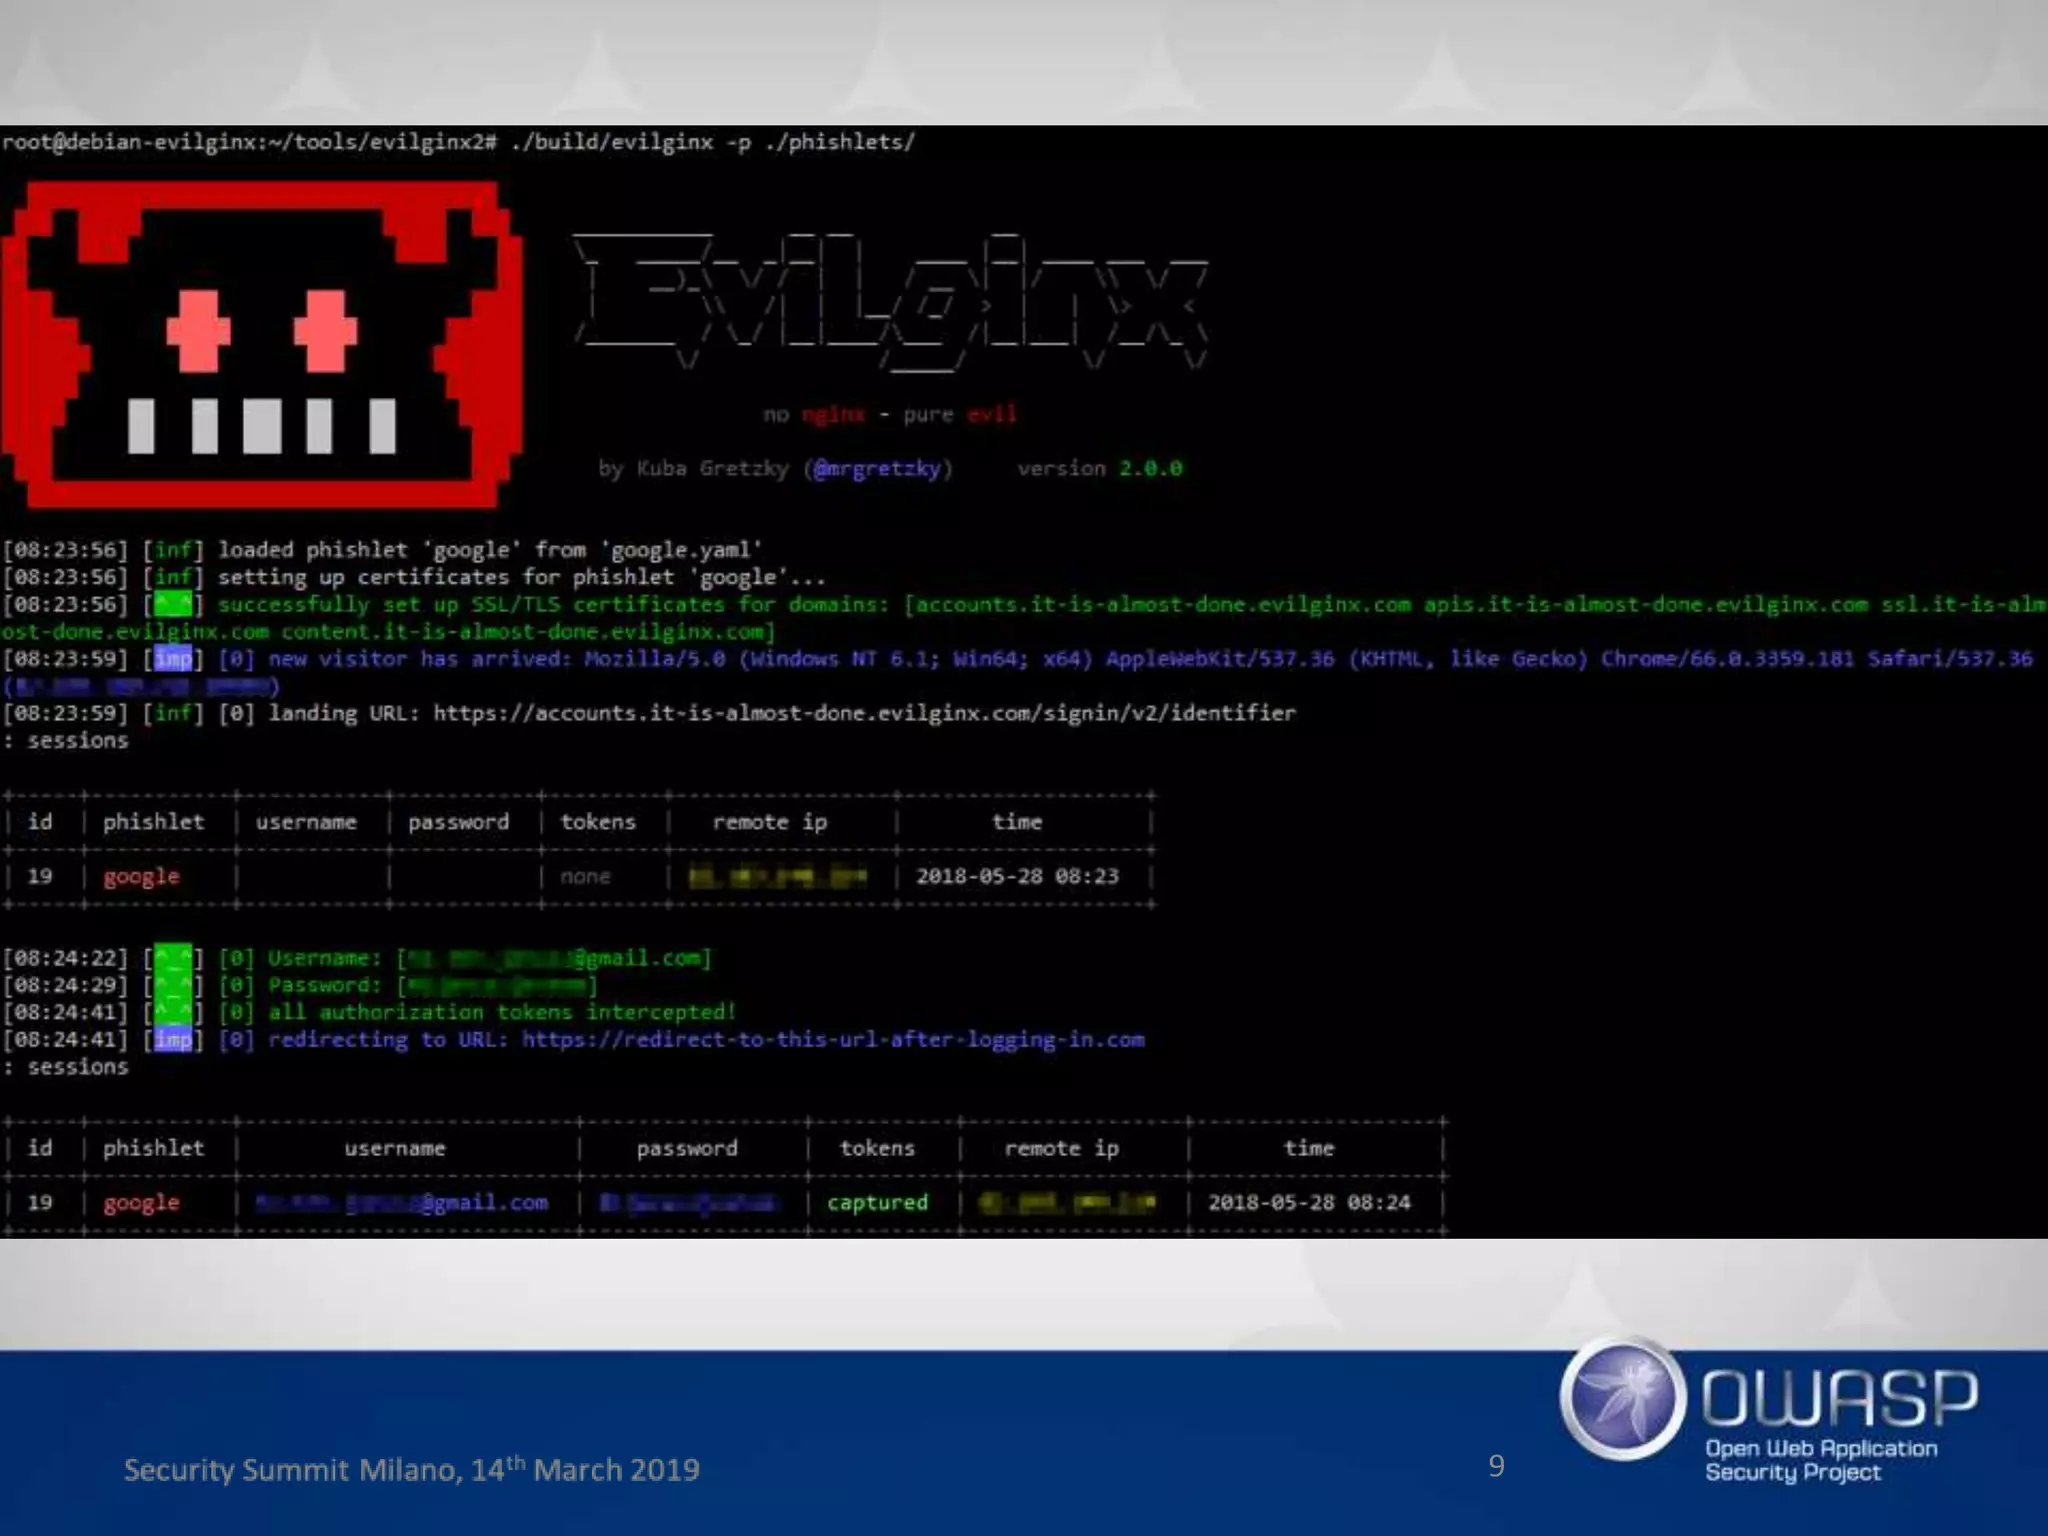
Task: Click the 'remote ip' header of first table
Action: pyautogui.click(x=769, y=822)
